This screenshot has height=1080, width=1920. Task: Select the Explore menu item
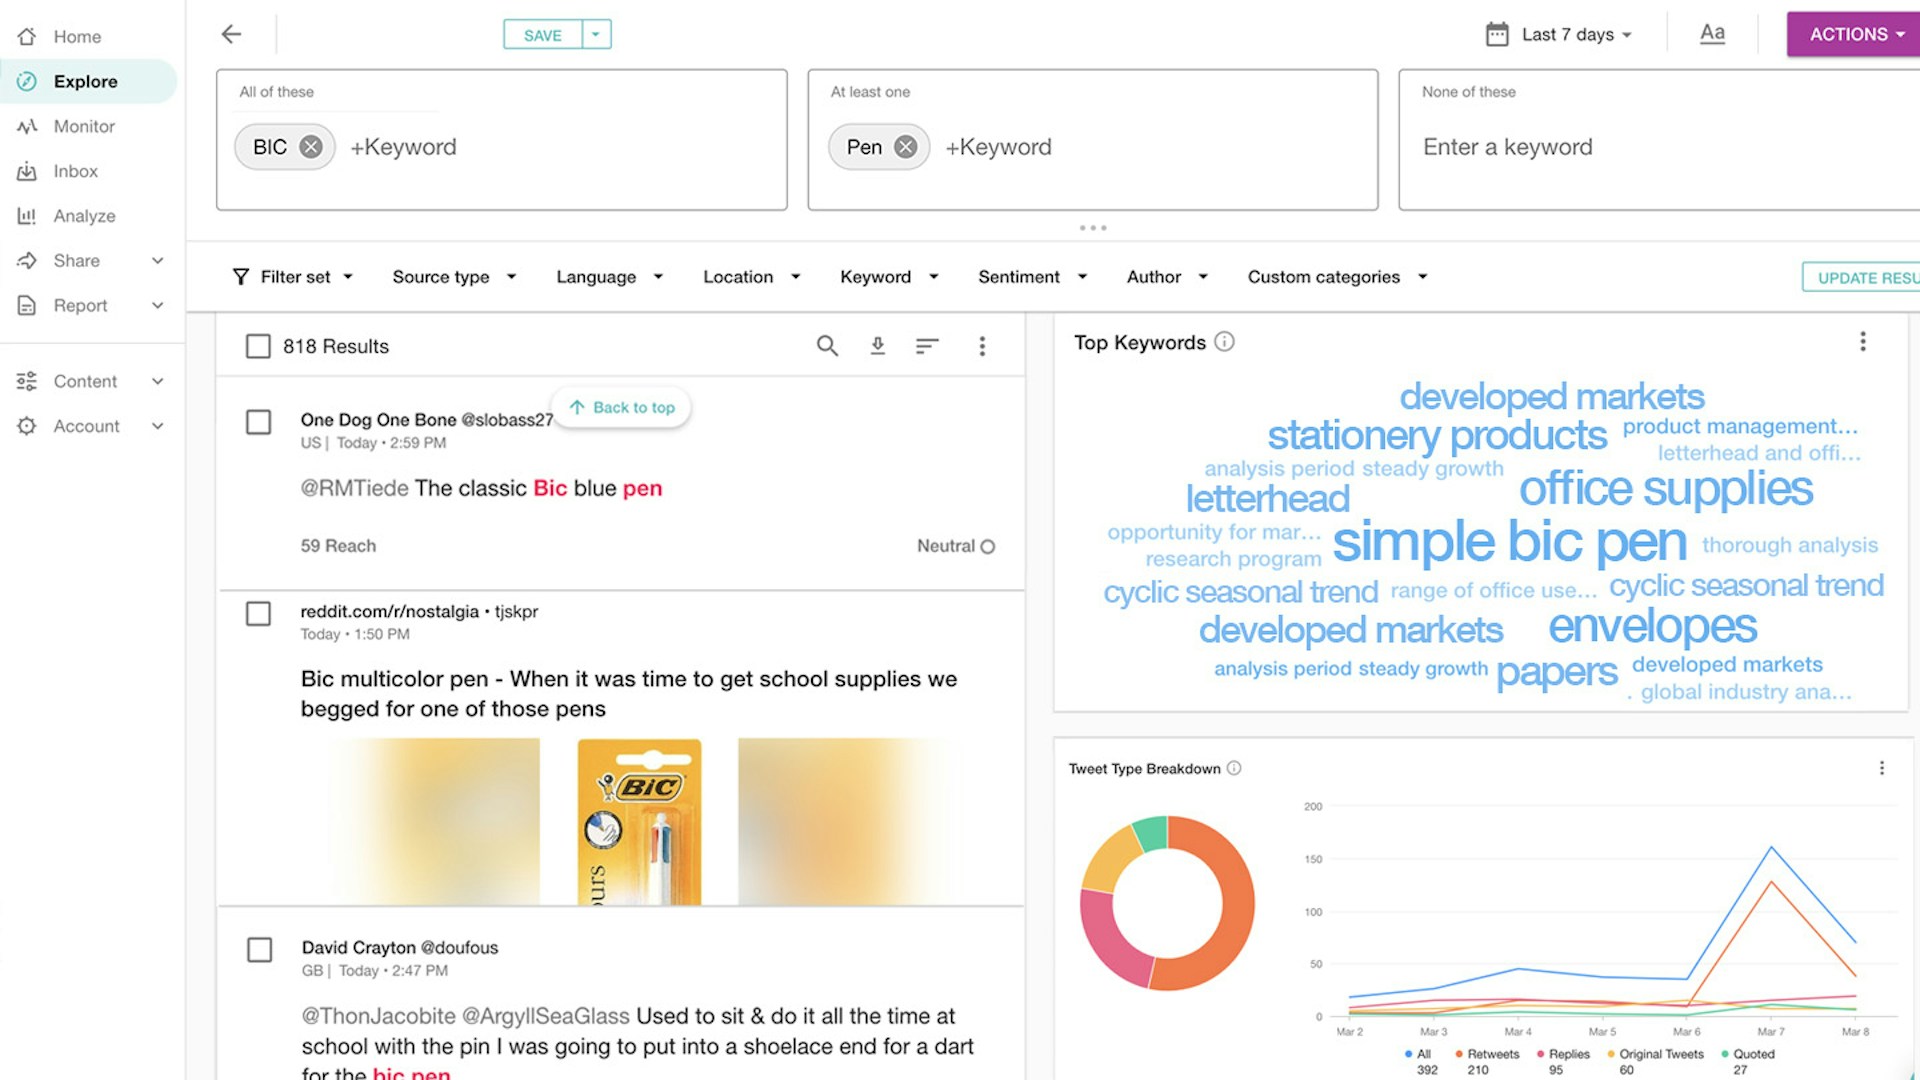coord(84,80)
